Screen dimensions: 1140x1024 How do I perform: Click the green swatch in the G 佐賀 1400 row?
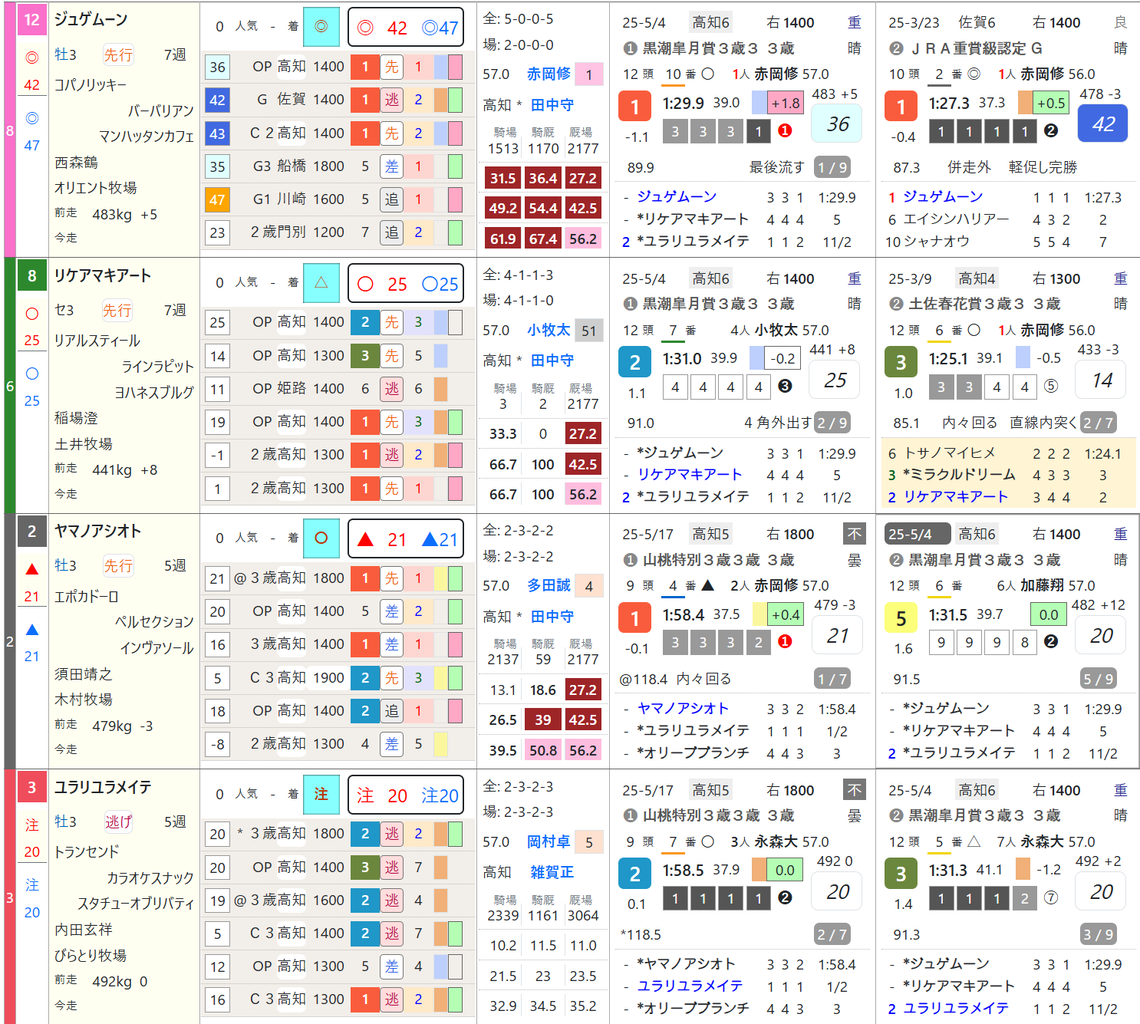pos(455,100)
